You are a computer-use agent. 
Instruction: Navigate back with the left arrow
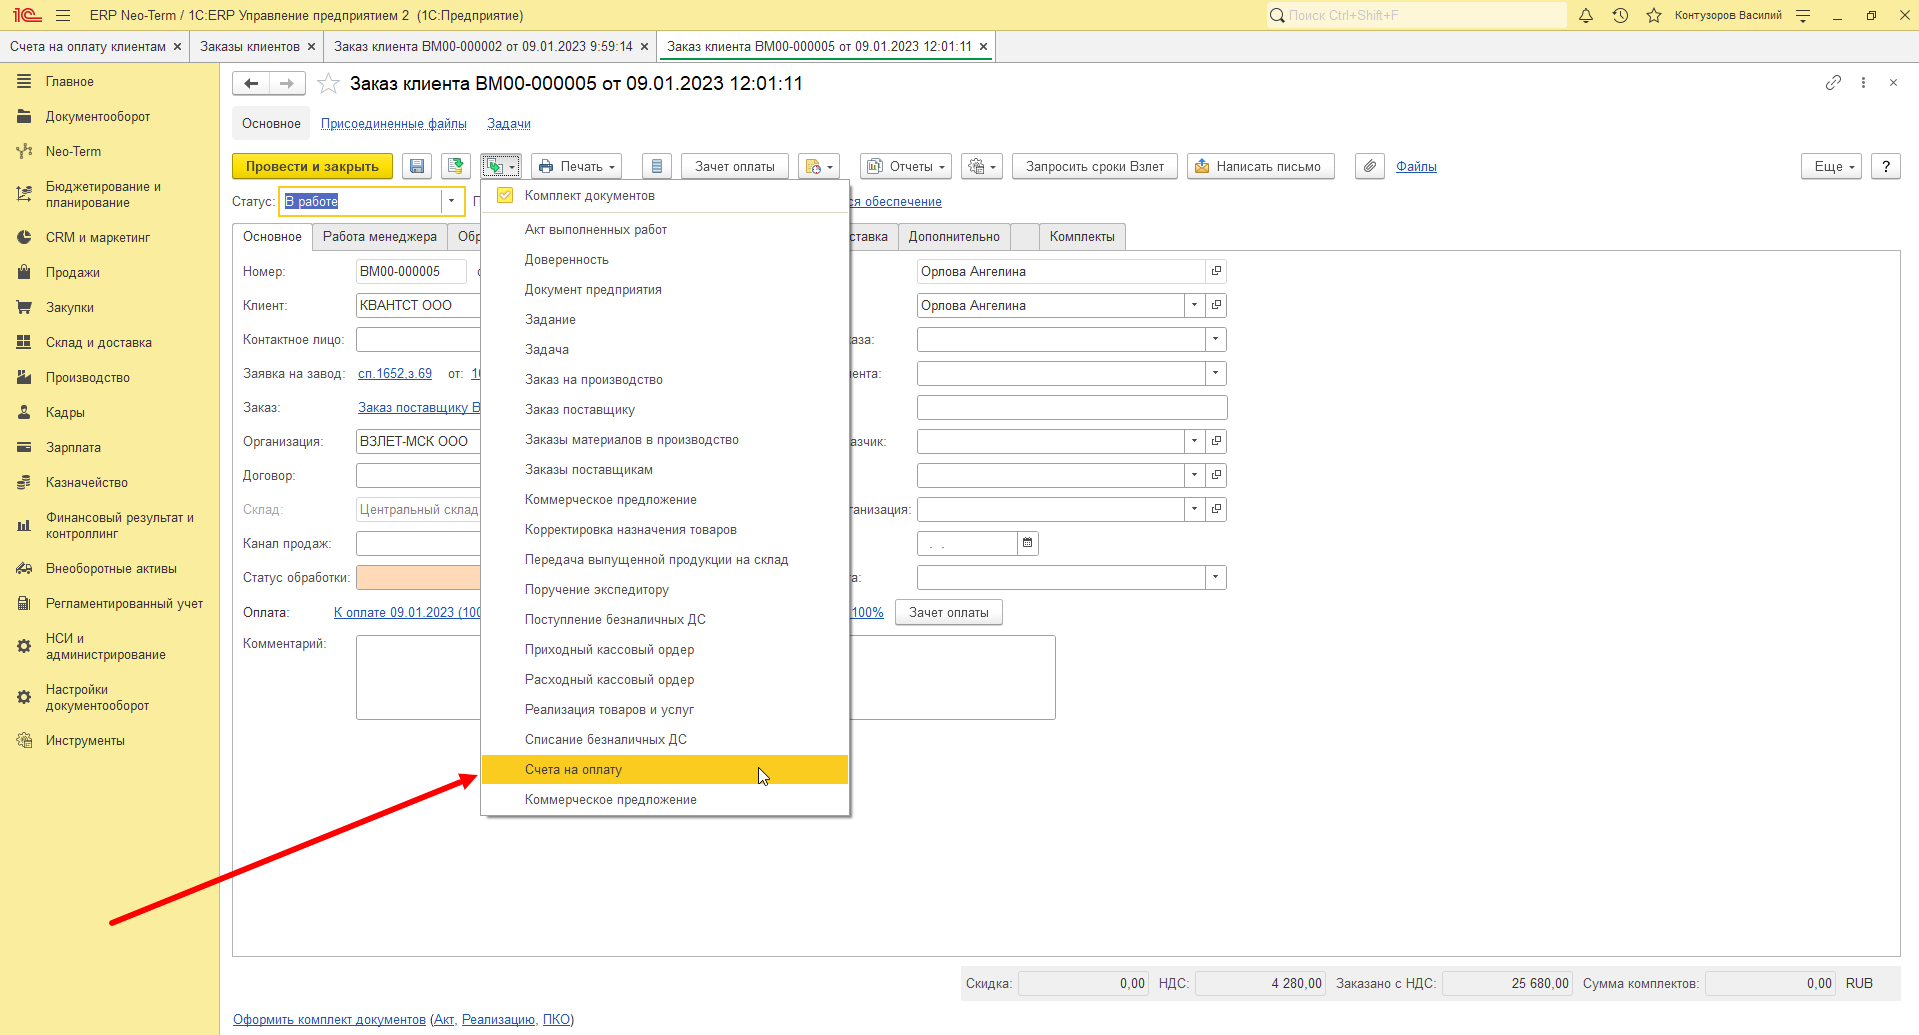point(251,84)
